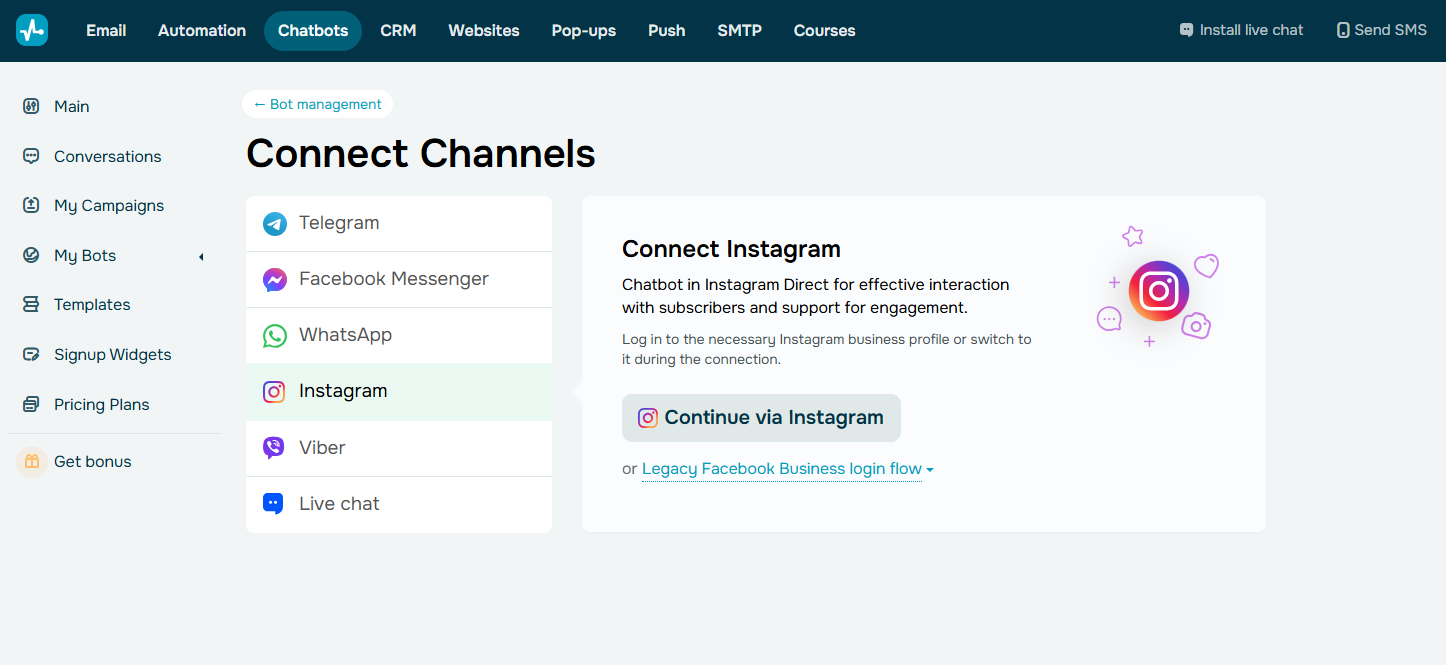The height and width of the screenshot is (665, 1446).
Task: Click the Facebook Messenger icon
Action: tap(274, 280)
